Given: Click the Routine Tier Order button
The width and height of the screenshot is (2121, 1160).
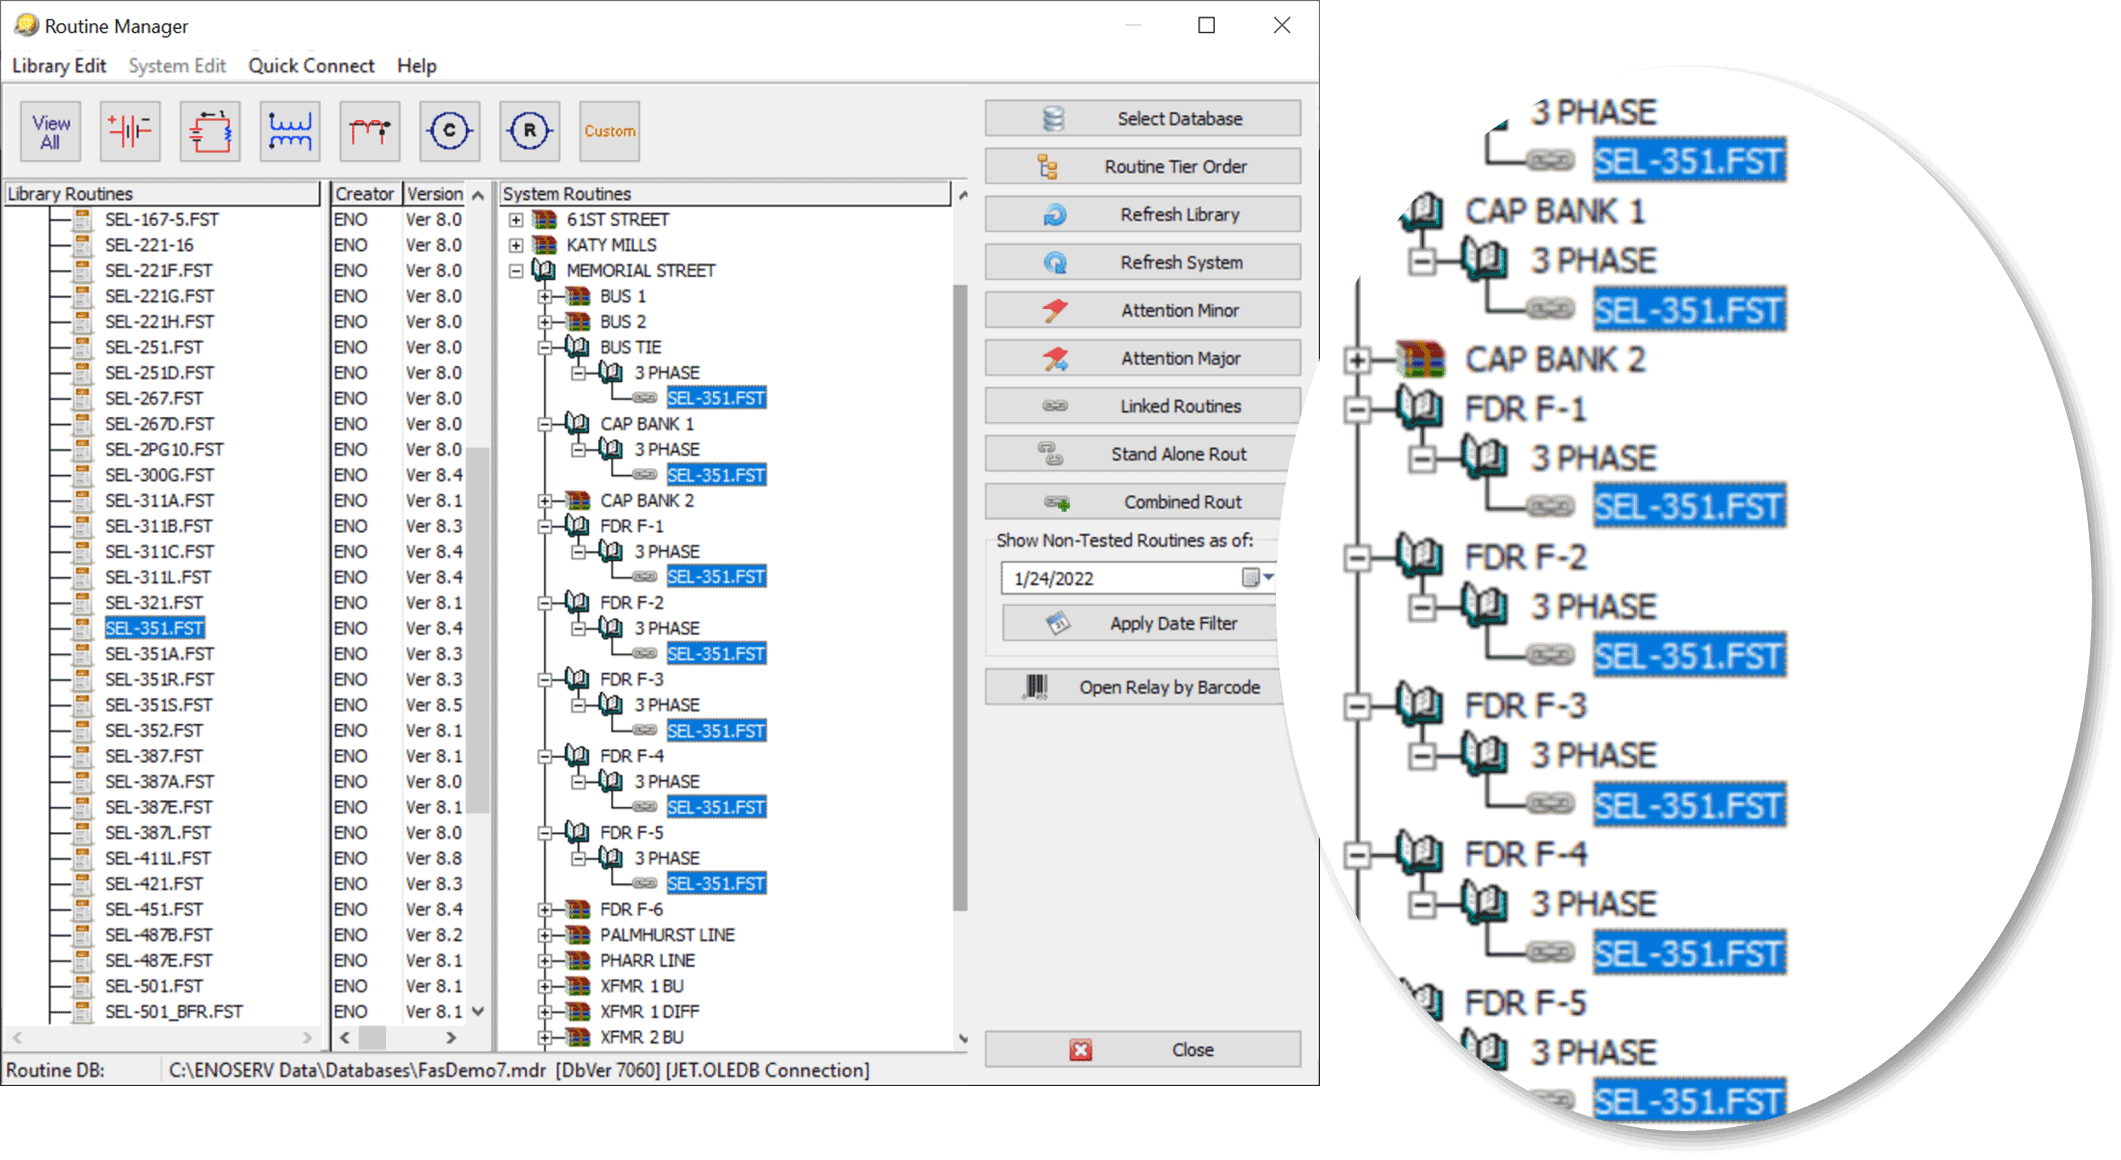Looking at the screenshot, I should (x=1142, y=167).
